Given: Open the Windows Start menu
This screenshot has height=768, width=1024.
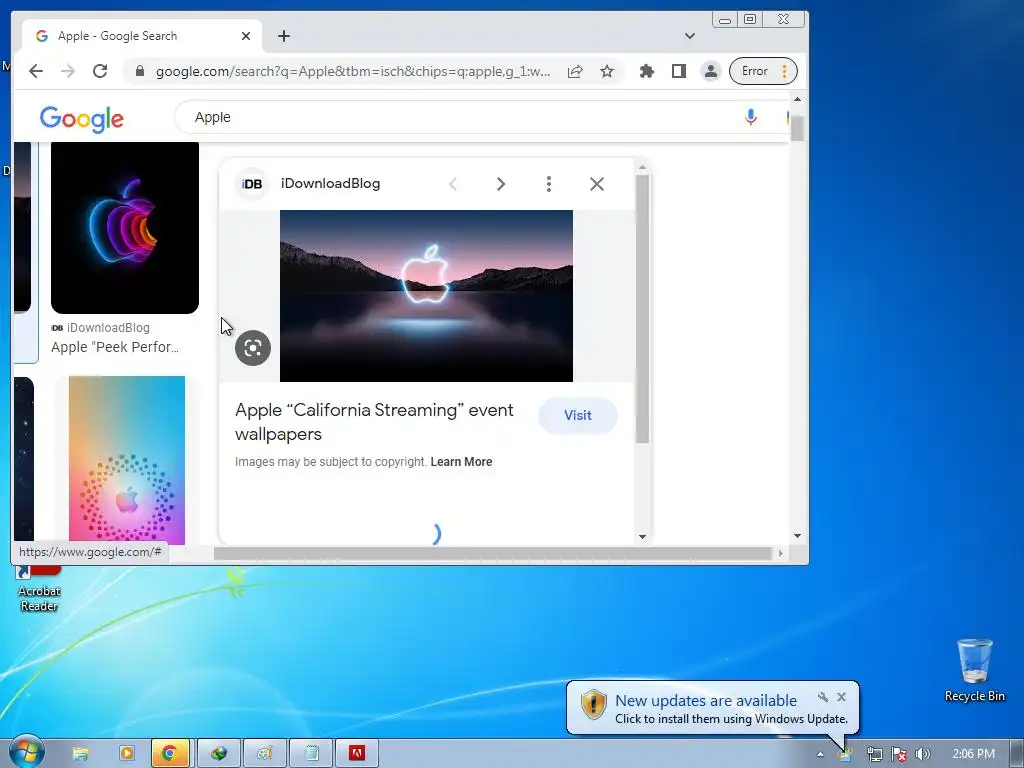Looking at the screenshot, I should pyautogui.click(x=26, y=753).
